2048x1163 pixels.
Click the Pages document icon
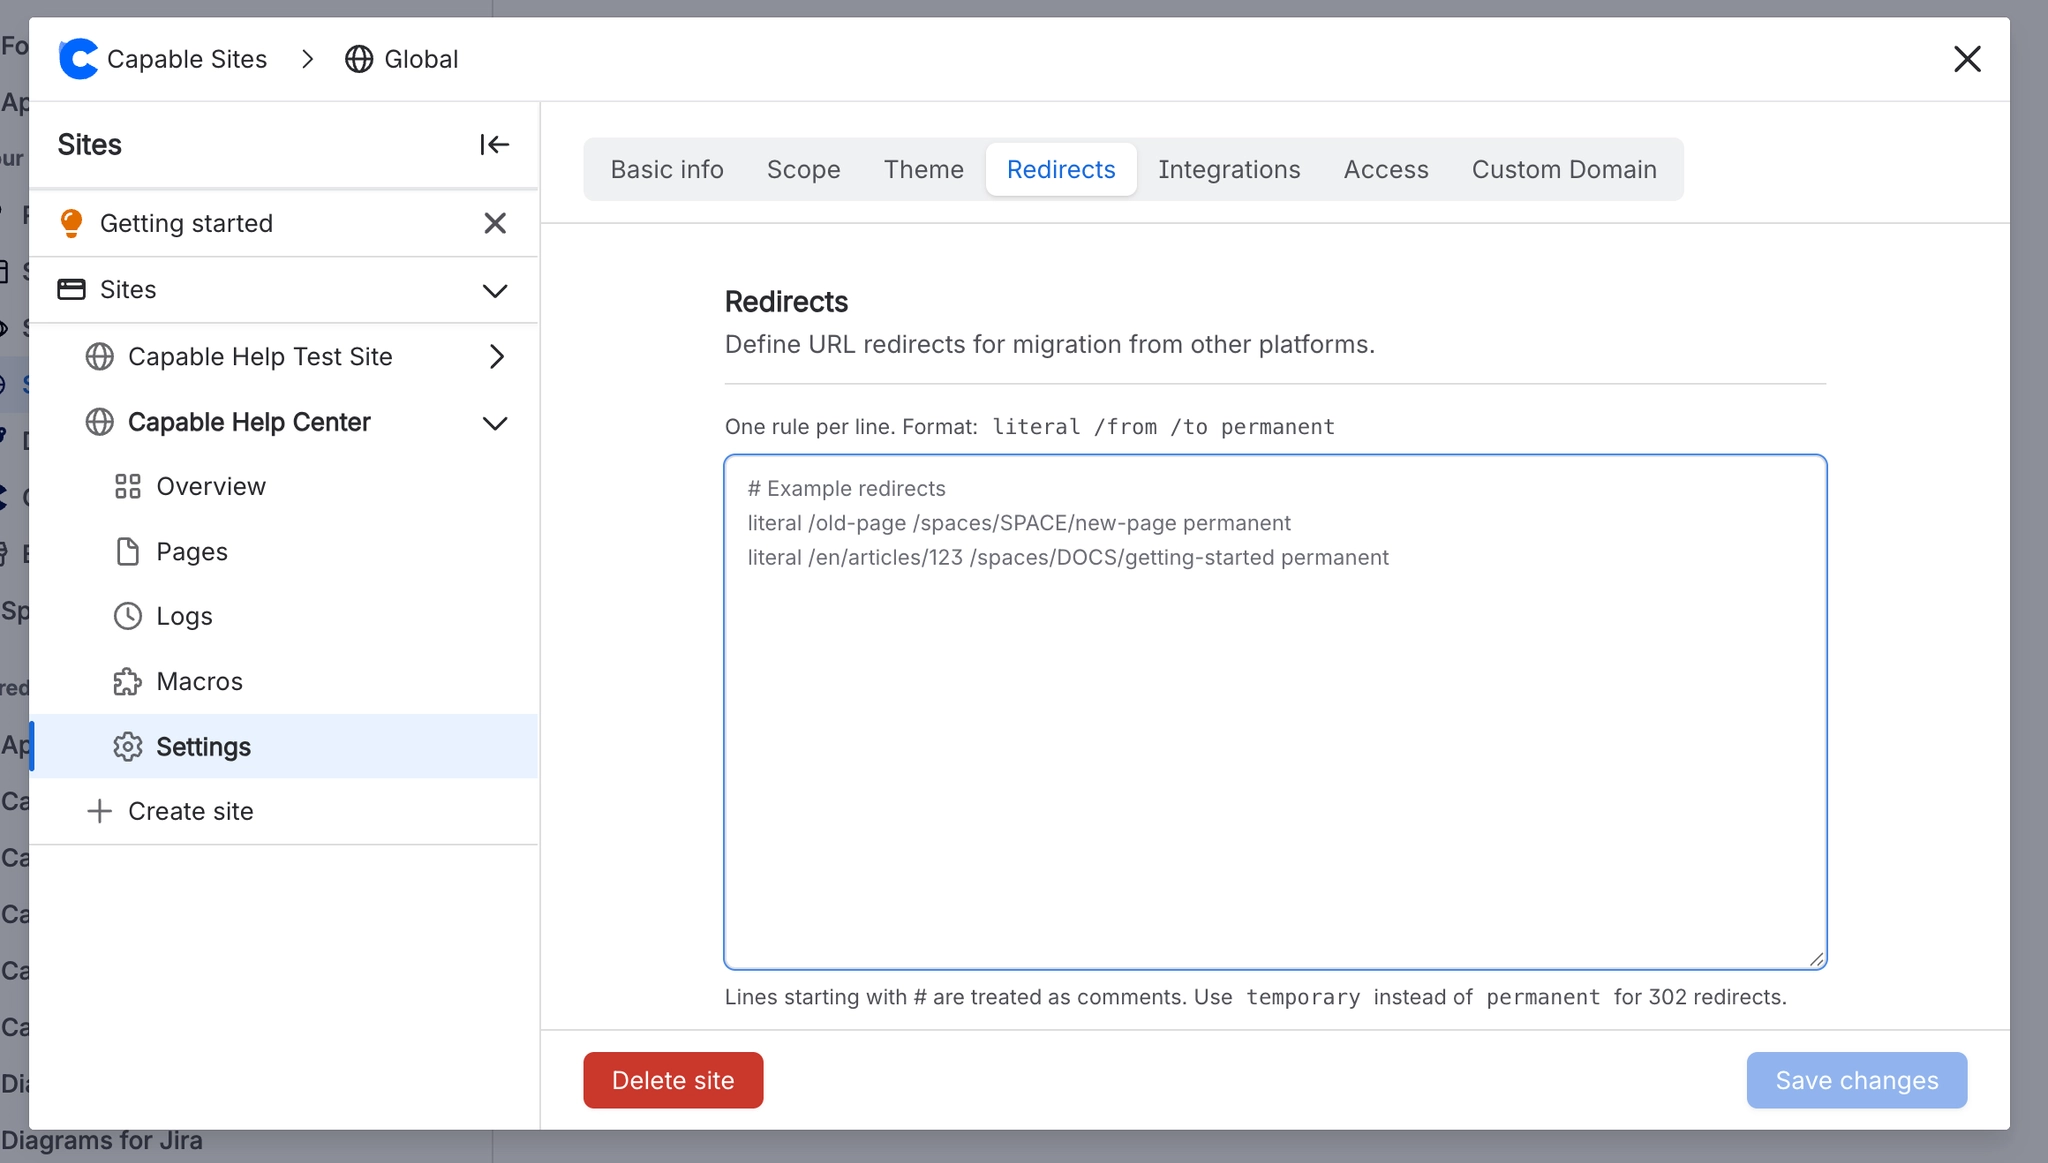[x=128, y=552]
